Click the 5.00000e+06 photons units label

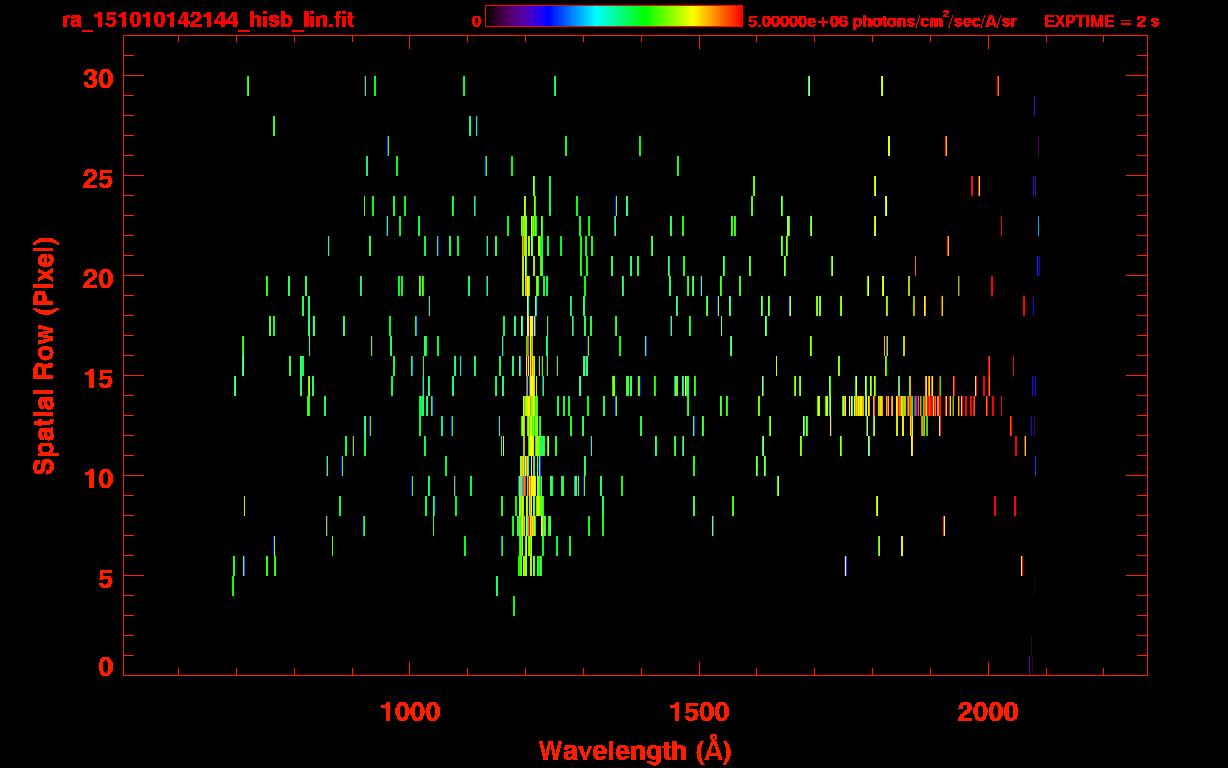[x=882, y=21]
